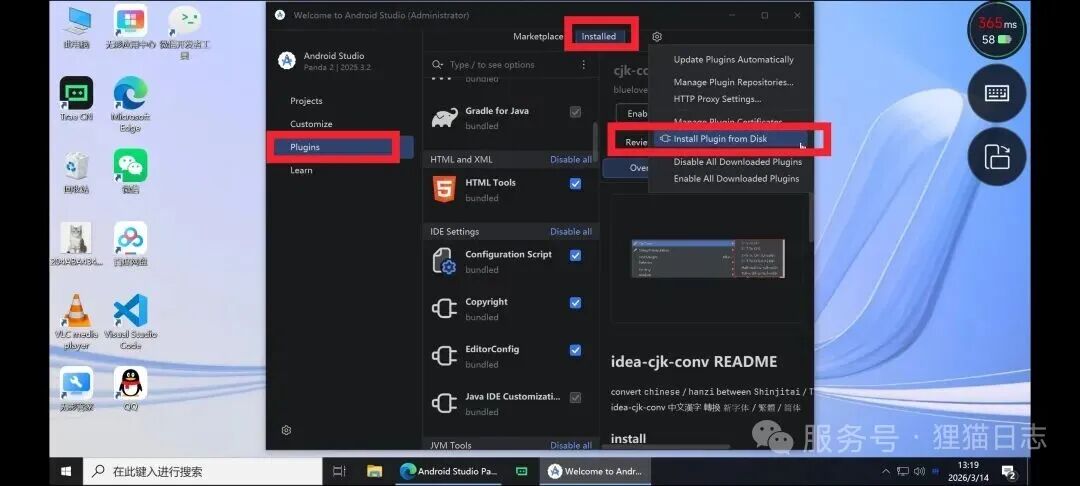
Task: Open the Recycle Bin desktop icon
Action: tap(76, 171)
